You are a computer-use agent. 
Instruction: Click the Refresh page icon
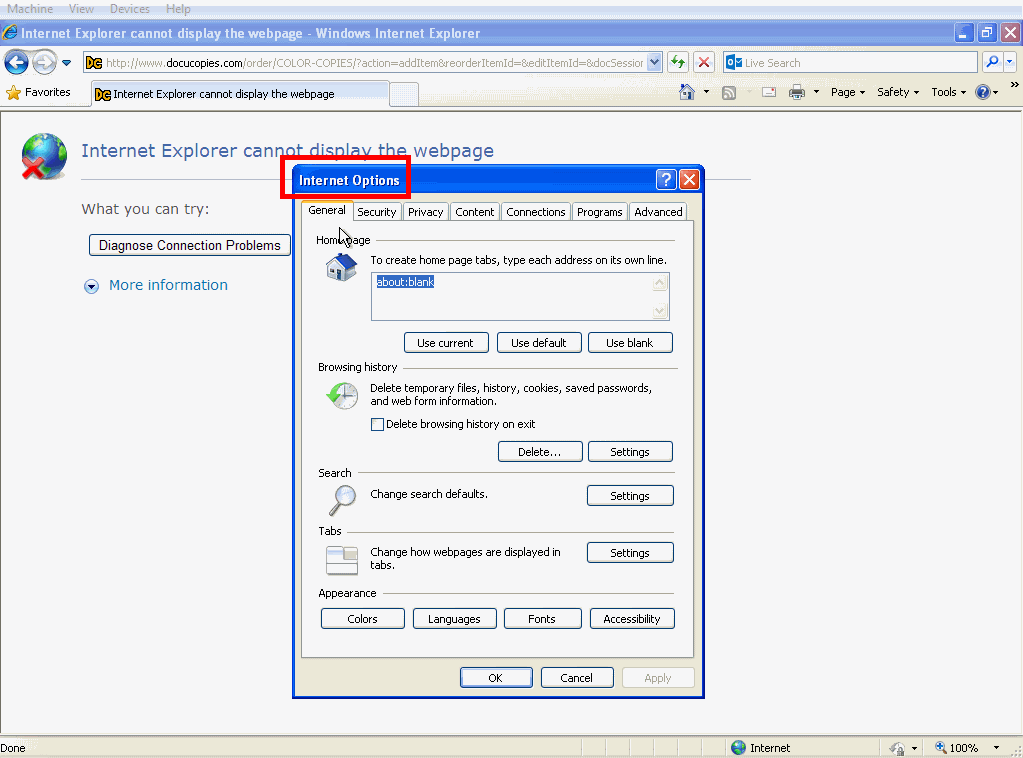coord(678,63)
